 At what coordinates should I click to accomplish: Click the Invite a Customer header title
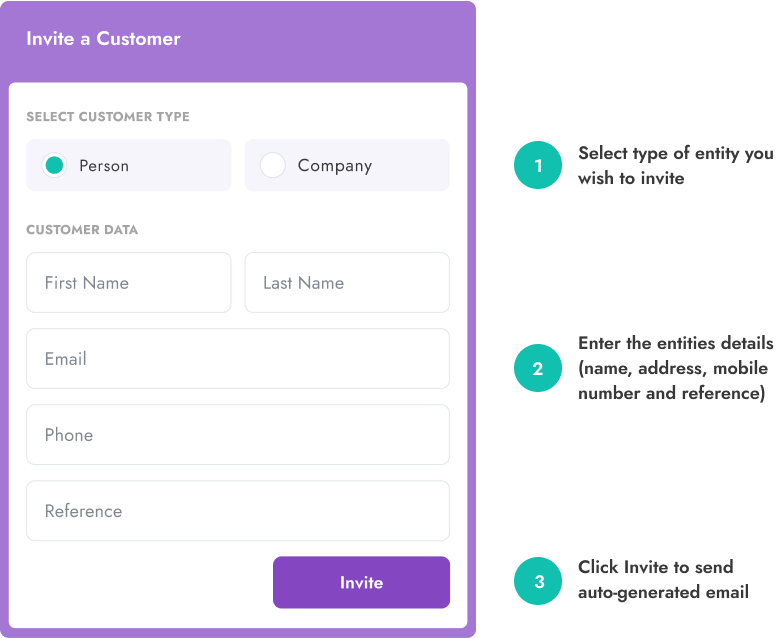(103, 39)
